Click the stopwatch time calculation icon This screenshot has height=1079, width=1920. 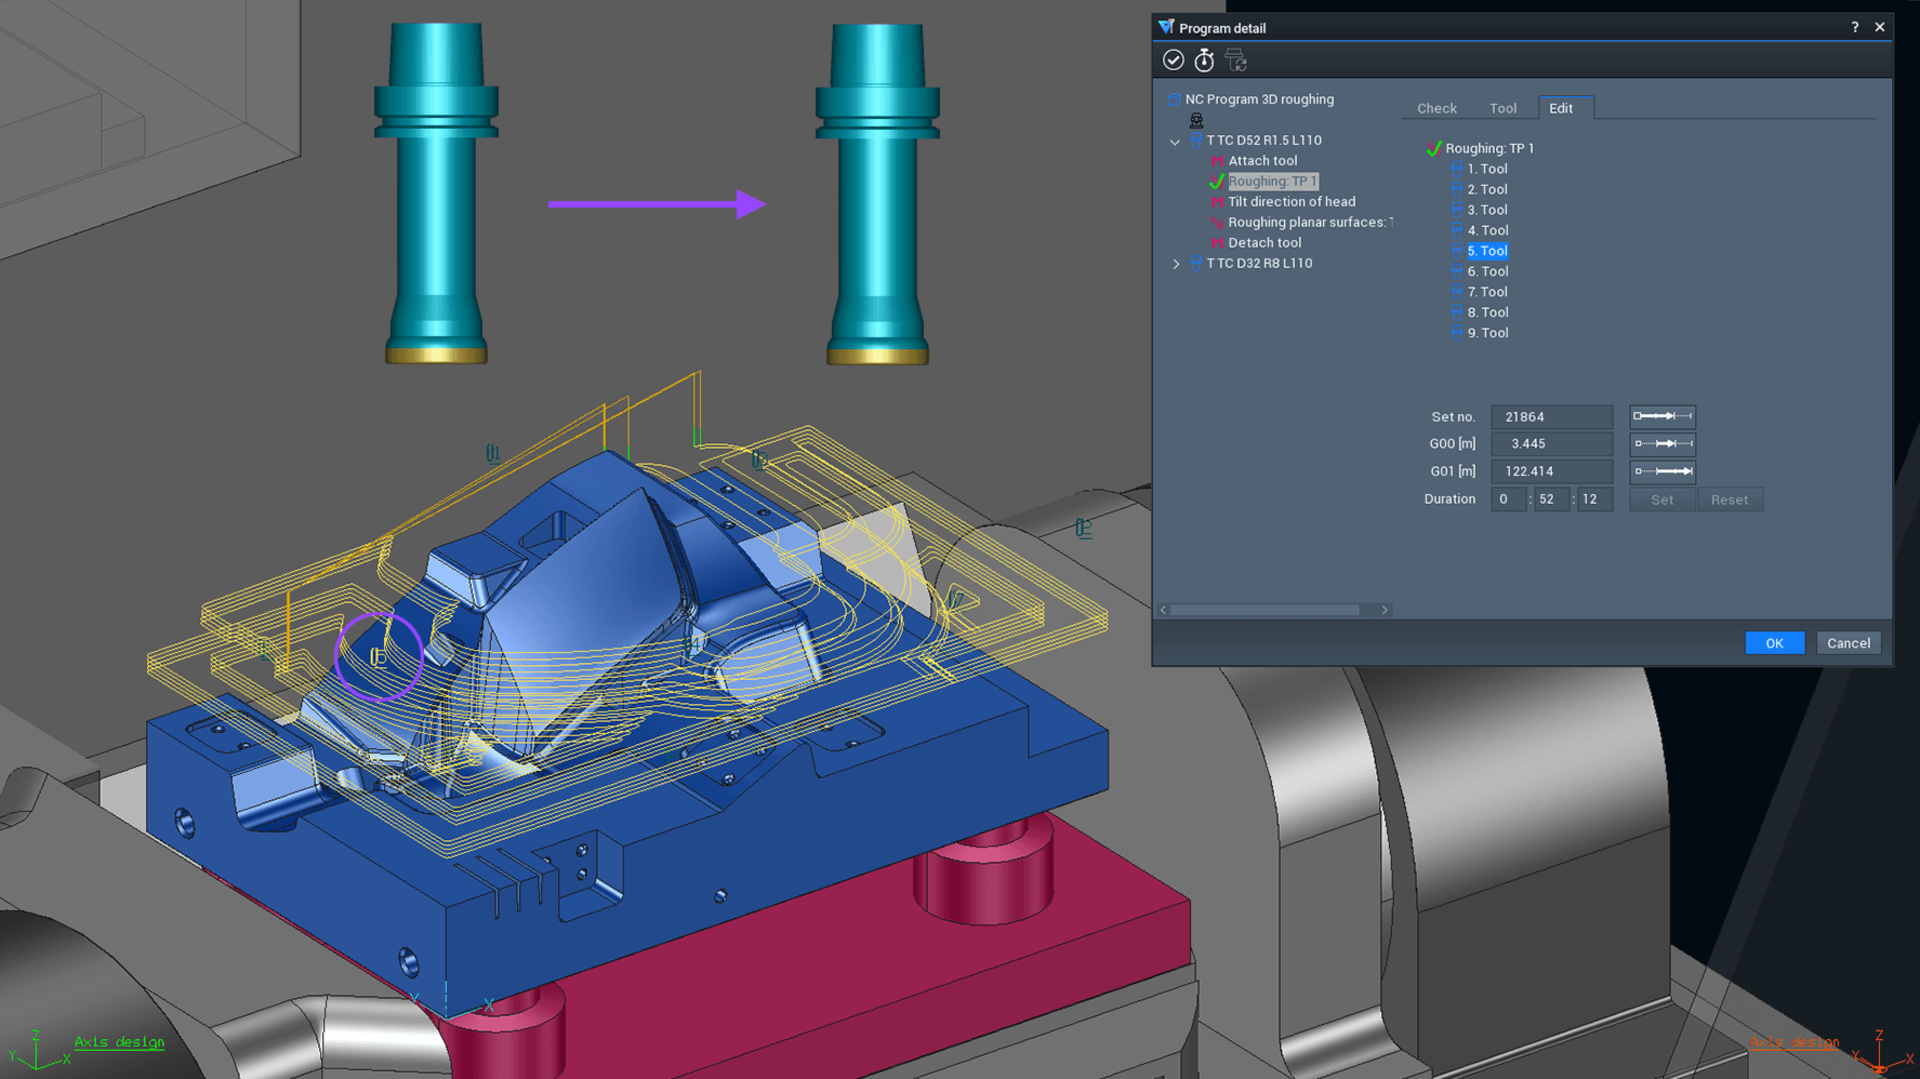(1204, 61)
